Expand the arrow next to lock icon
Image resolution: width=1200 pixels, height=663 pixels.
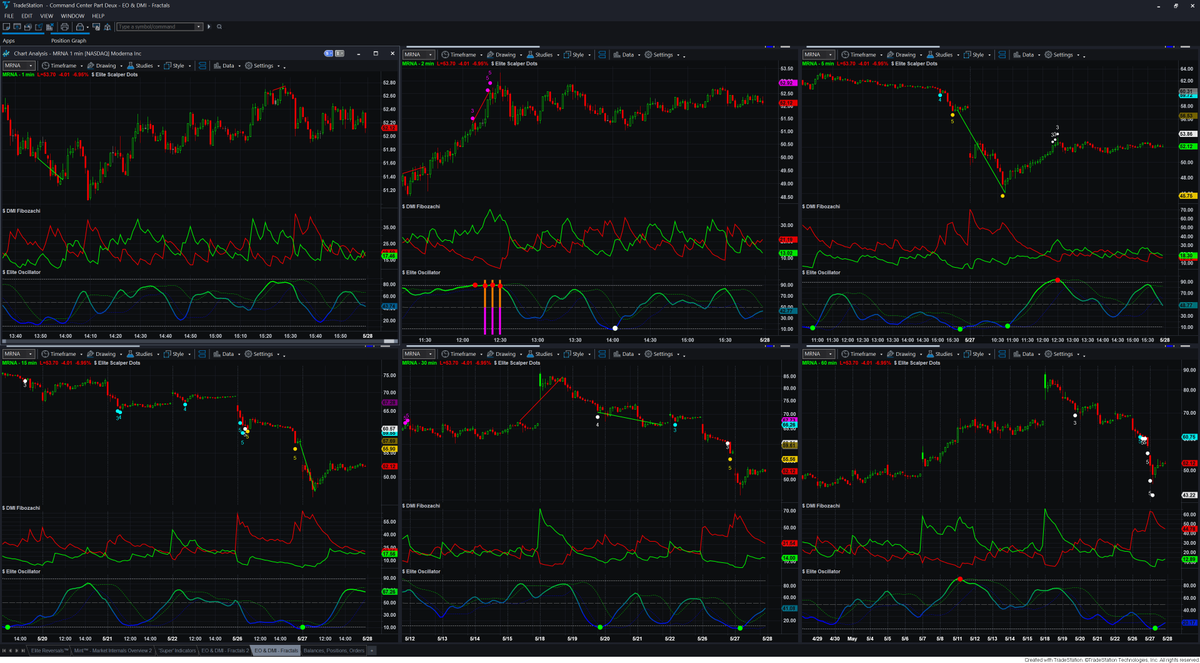coord(88,27)
